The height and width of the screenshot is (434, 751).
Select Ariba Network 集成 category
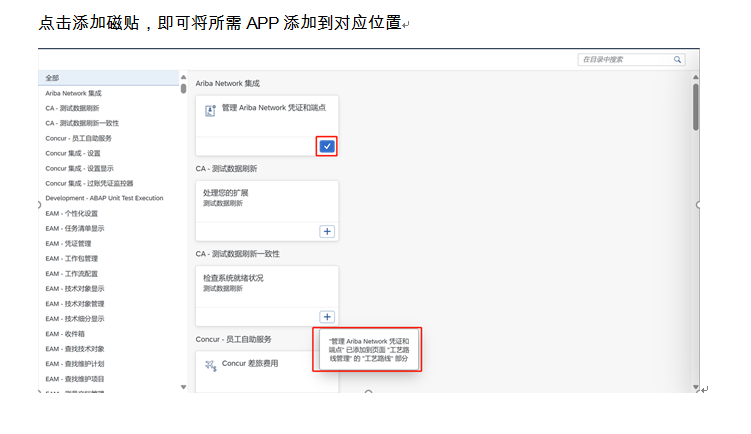73,92
